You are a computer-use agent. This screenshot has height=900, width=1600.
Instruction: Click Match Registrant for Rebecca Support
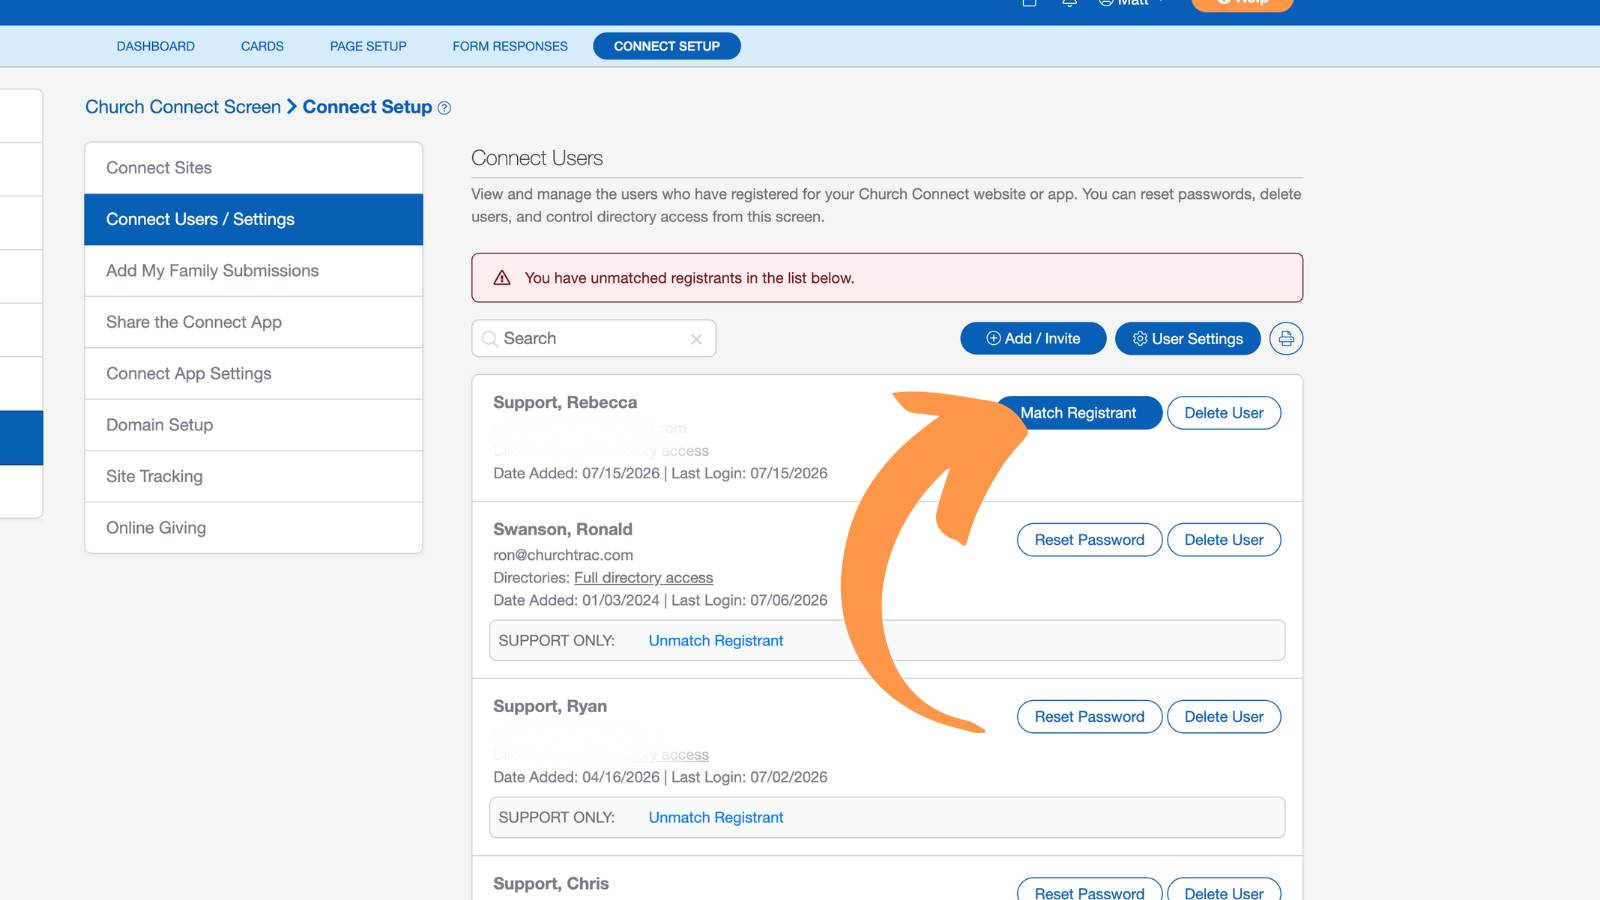(1078, 413)
